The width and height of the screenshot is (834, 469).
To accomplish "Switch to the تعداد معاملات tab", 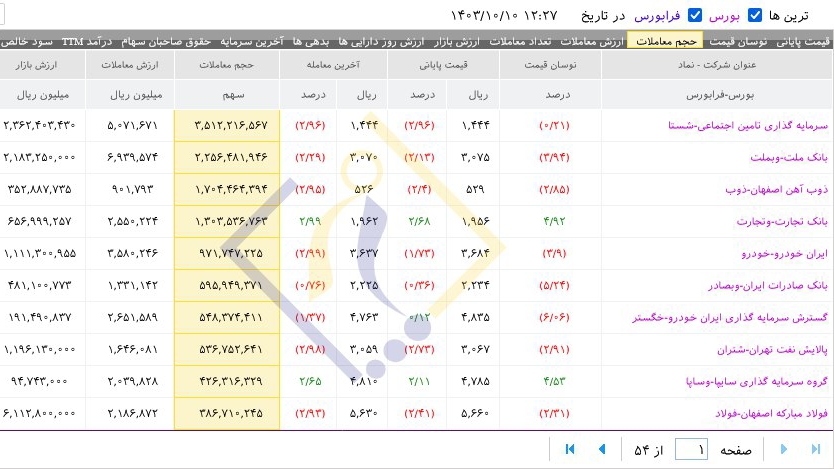I will pos(520,41).
